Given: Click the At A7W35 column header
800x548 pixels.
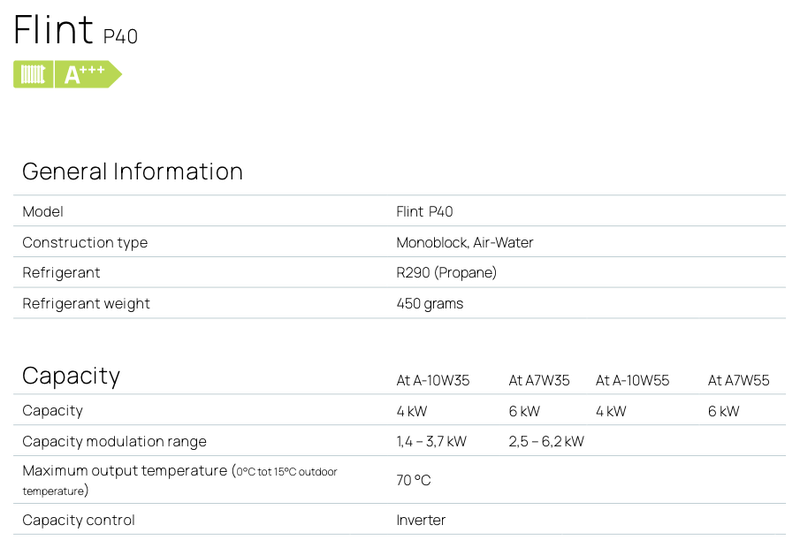Looking at the screenshot, I should (539, 380).
